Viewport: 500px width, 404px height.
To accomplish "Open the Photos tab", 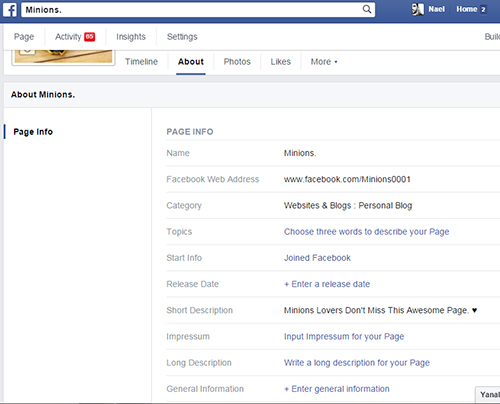I will coord(237,62).
